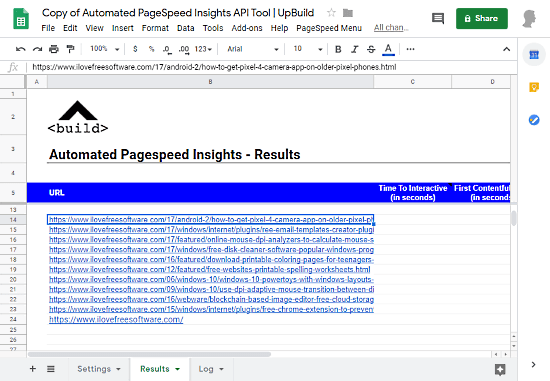Open the Help menu

pyautogui.click(x=279, y=28)
